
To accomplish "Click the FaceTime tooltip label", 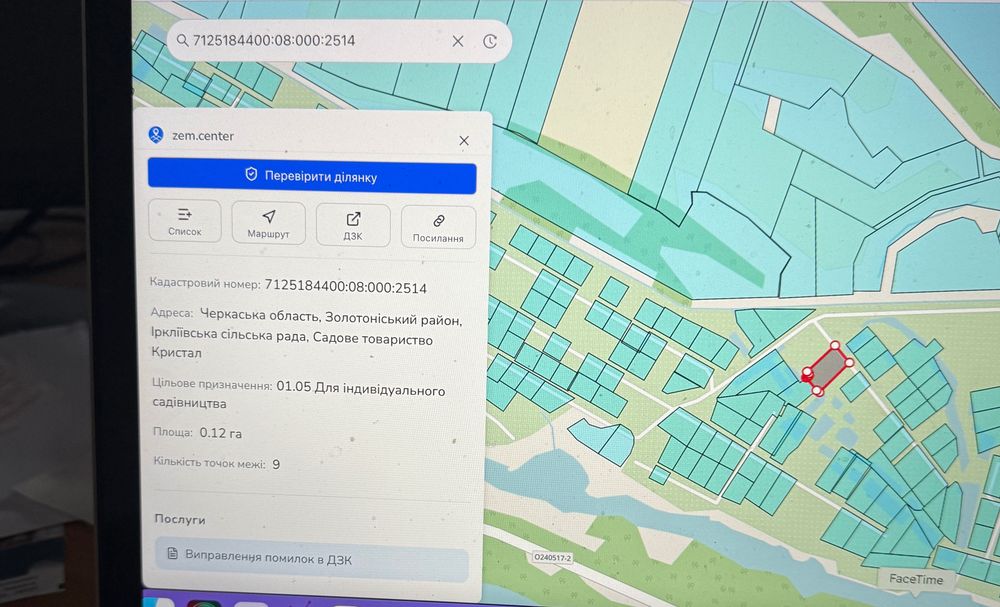I will (916, 579).
